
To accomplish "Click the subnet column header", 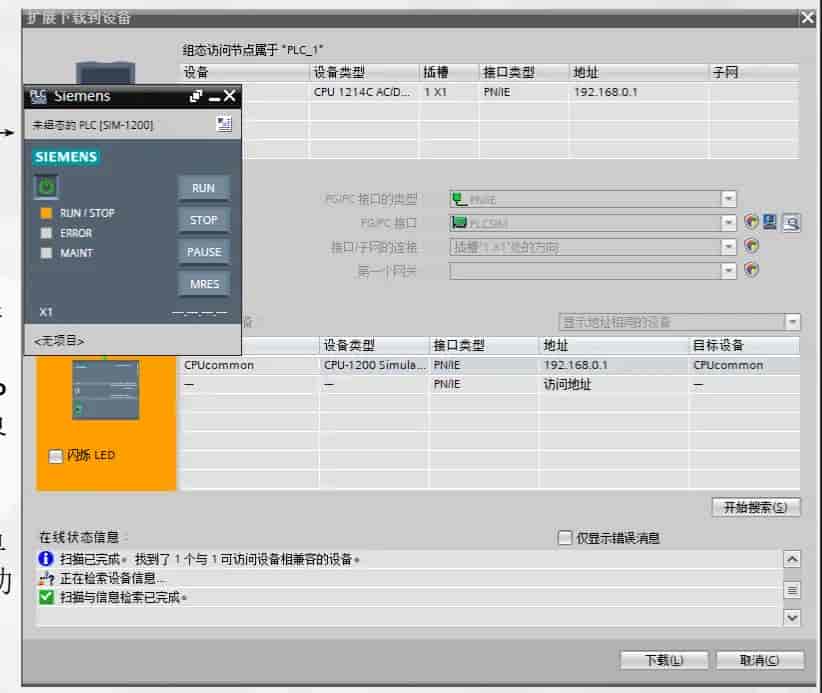I will (x=754, y=72).
